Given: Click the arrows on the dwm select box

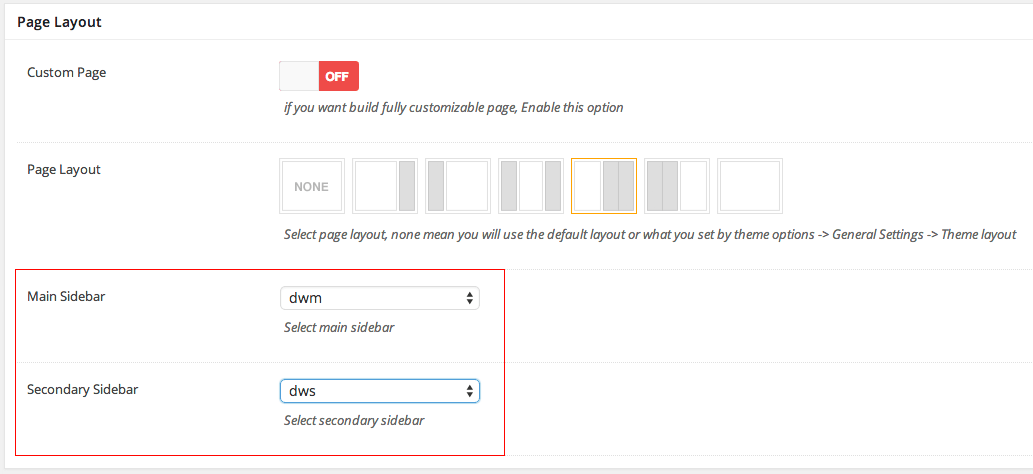Looking at the screenshot, I should tap(470, 299).
